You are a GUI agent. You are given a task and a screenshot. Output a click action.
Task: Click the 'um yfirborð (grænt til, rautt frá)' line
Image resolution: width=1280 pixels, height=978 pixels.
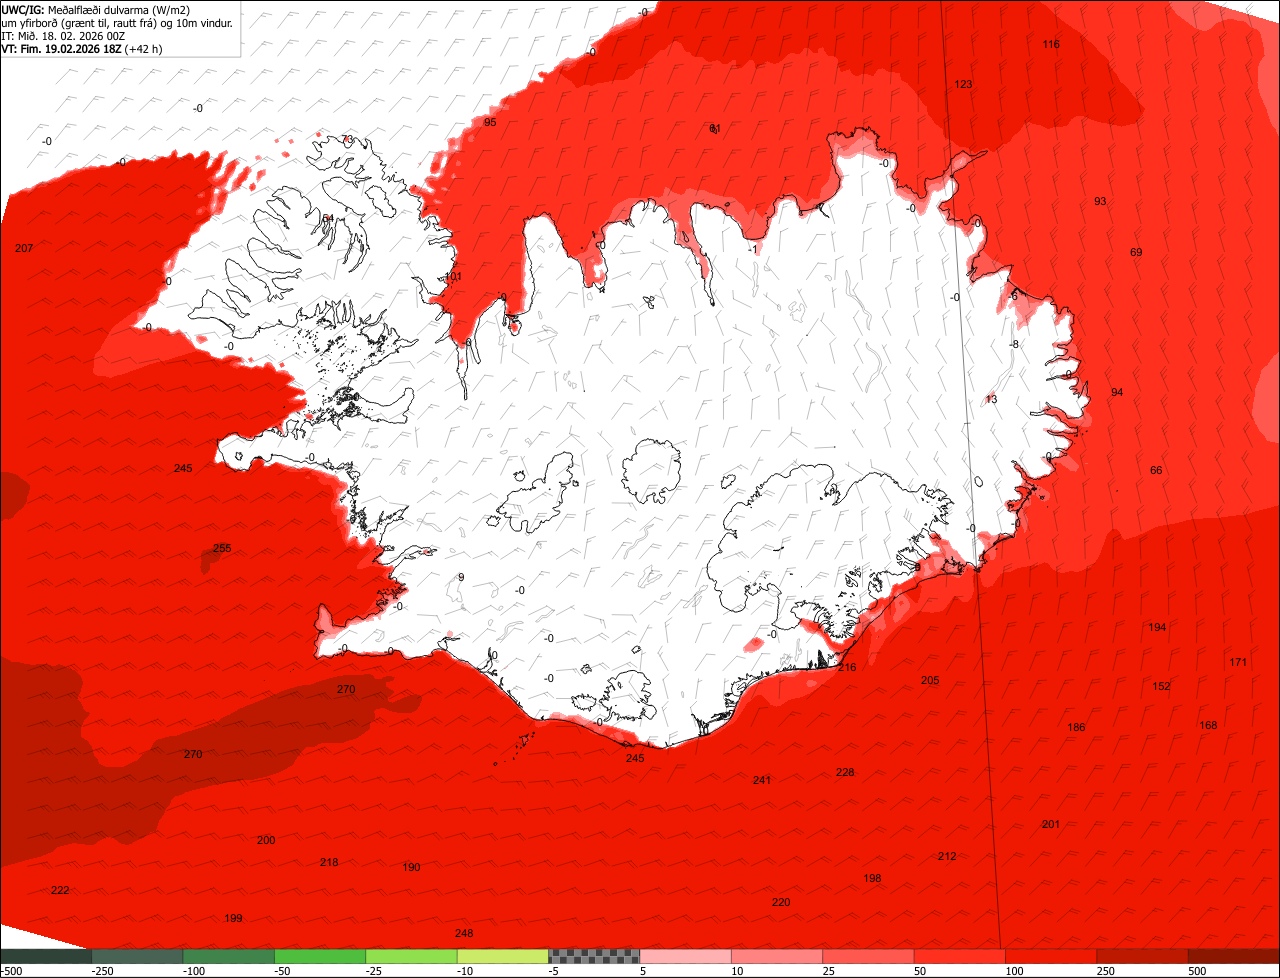click(118, 22)
